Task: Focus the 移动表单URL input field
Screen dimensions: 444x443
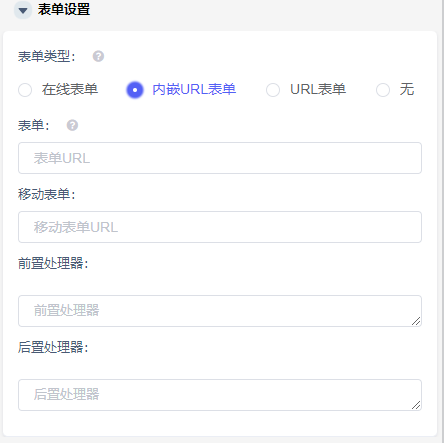Action: pos(220,227)
